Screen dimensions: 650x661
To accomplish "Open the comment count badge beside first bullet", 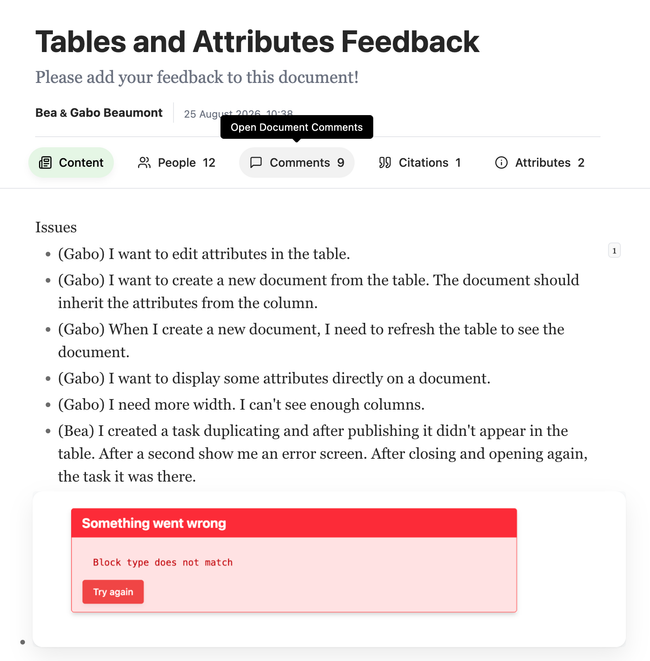I will coord(614,251).
